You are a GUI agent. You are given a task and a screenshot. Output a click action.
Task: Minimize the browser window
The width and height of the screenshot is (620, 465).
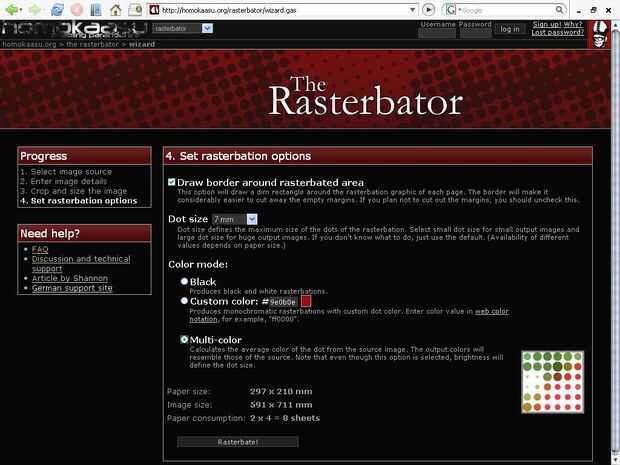(580, 10)
